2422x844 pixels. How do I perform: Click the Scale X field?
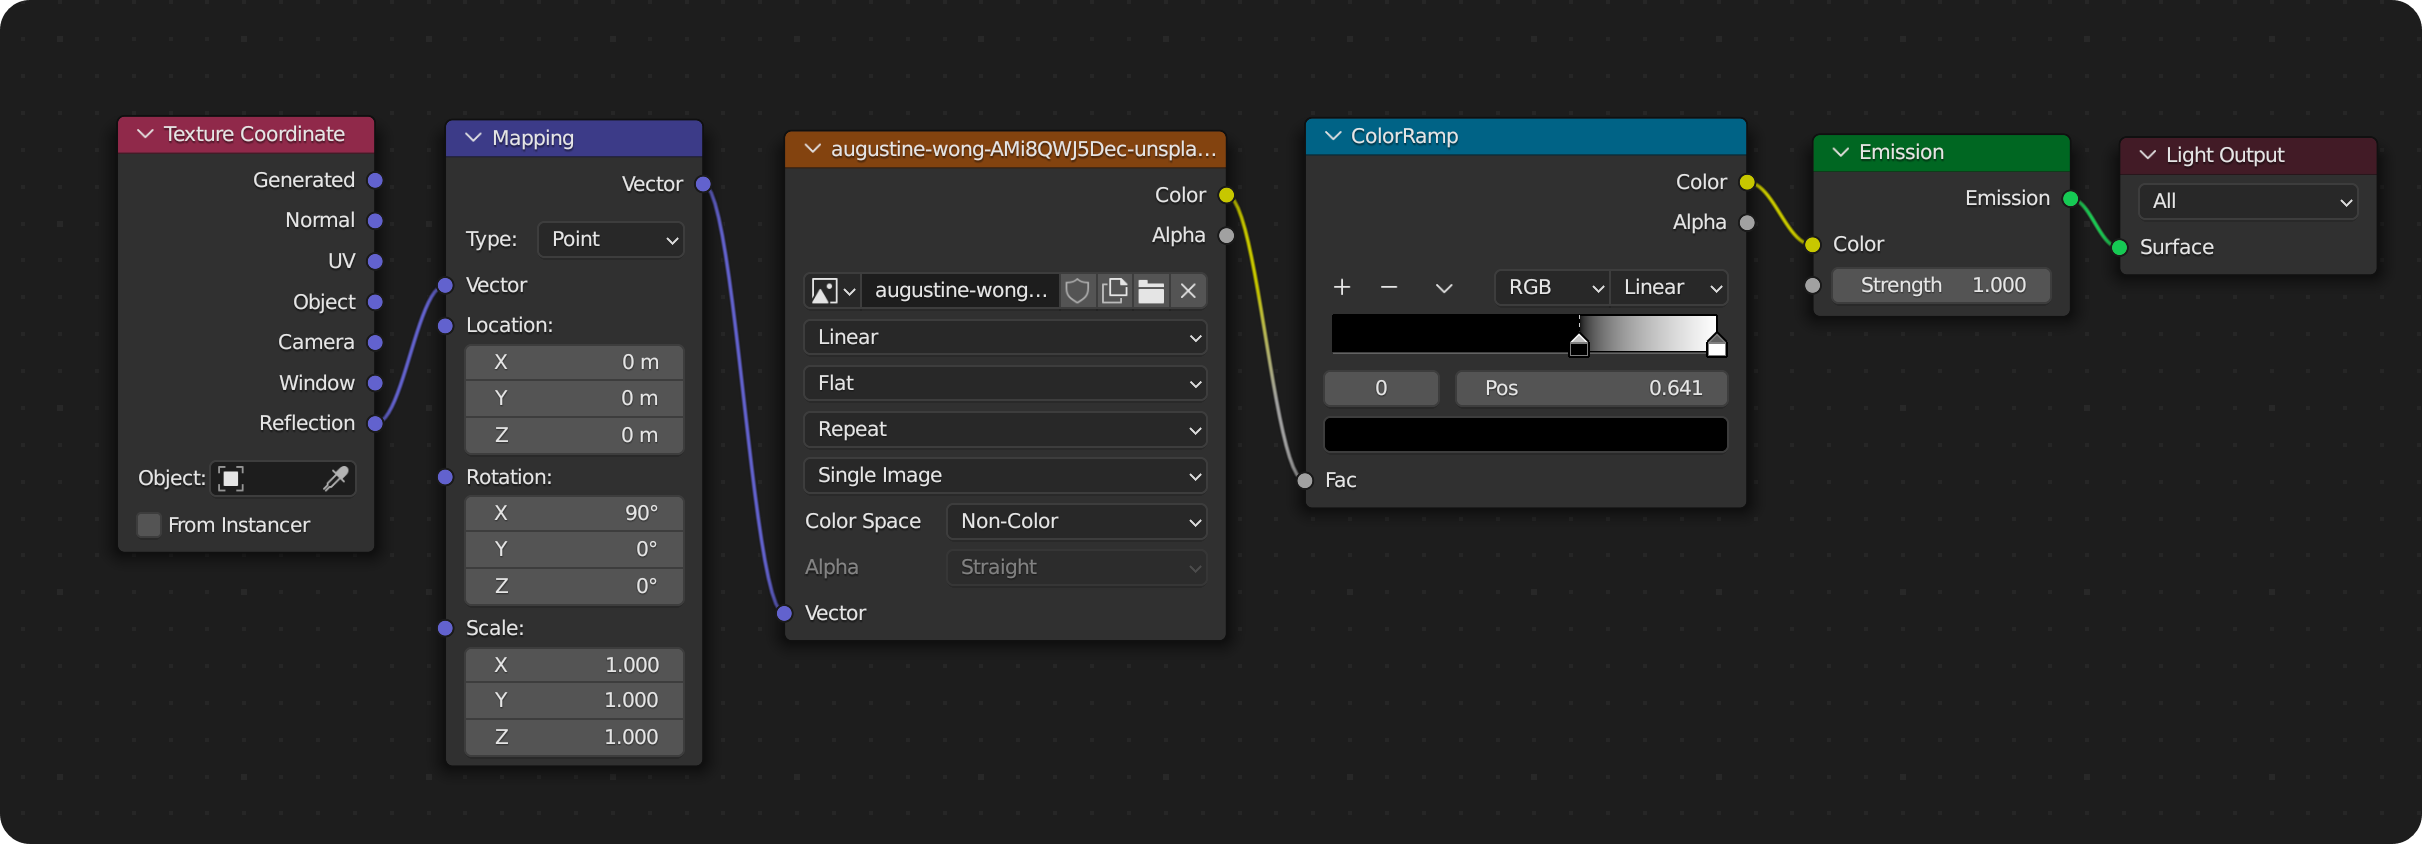pos(574,665)
